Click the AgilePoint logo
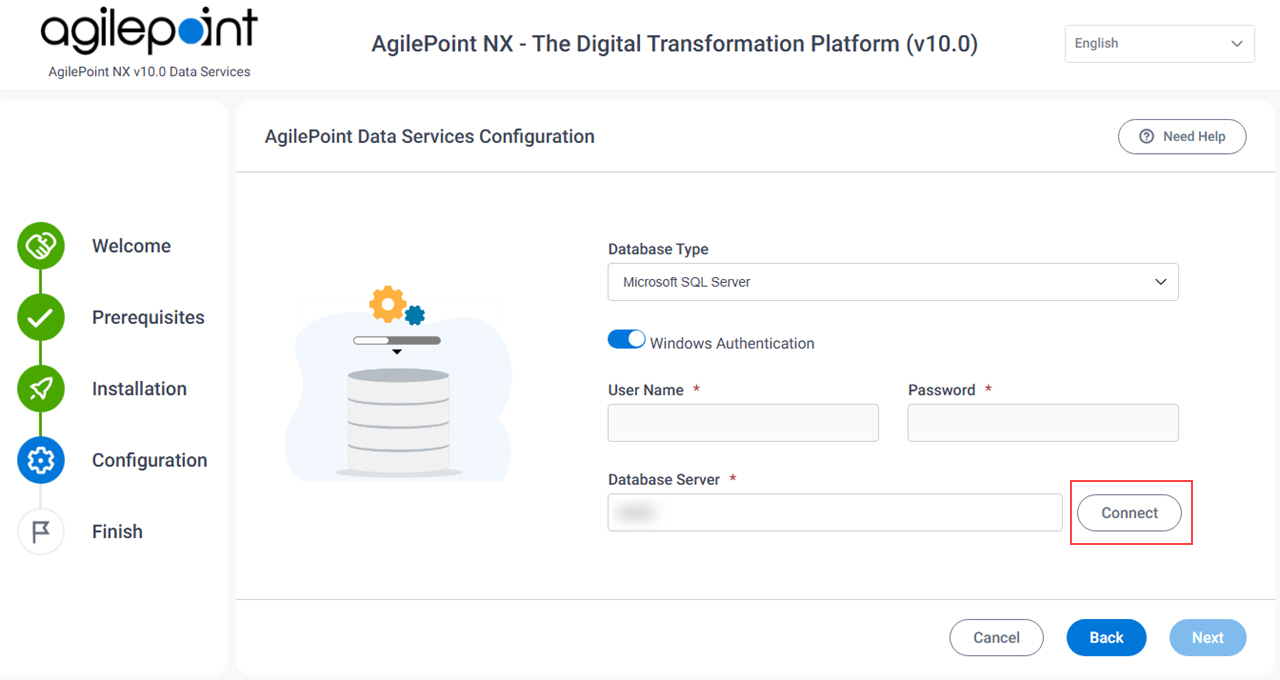This screenshot has width=1280, height=680. coord(148,33)
